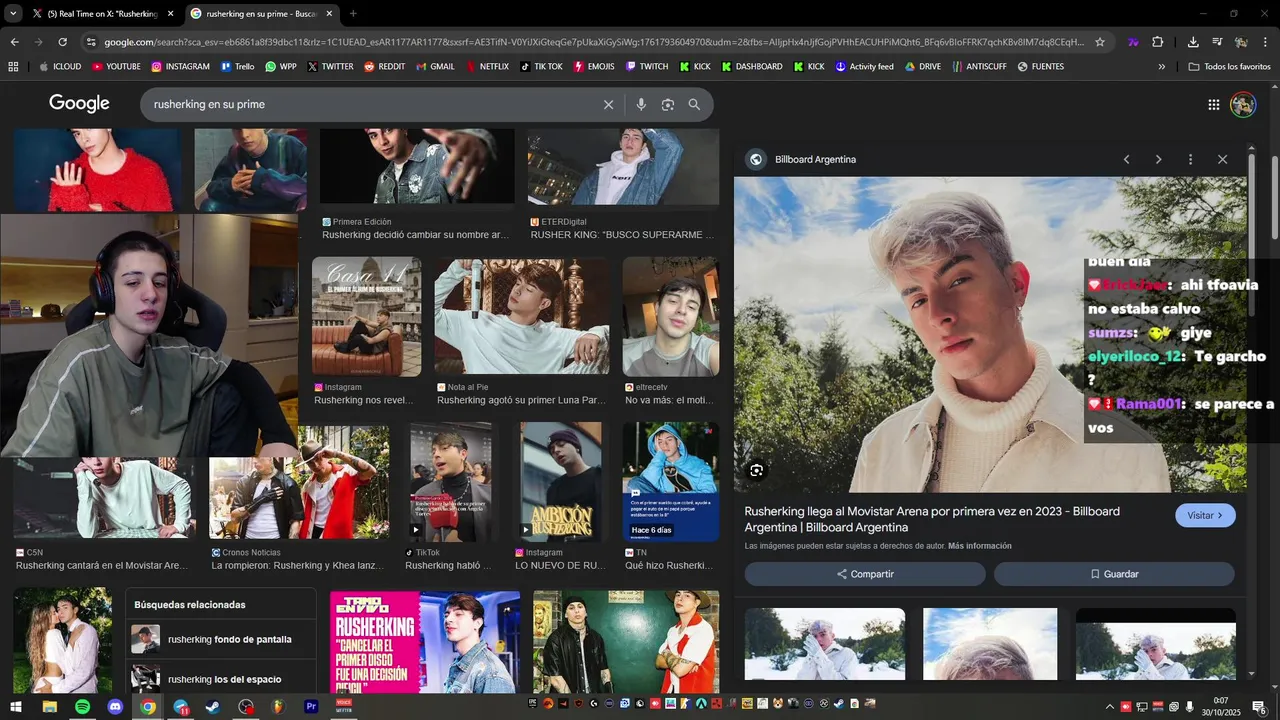1280x720 pixels.
Task: Select related search fondo de pantalla
Action: tap(222, 639)
